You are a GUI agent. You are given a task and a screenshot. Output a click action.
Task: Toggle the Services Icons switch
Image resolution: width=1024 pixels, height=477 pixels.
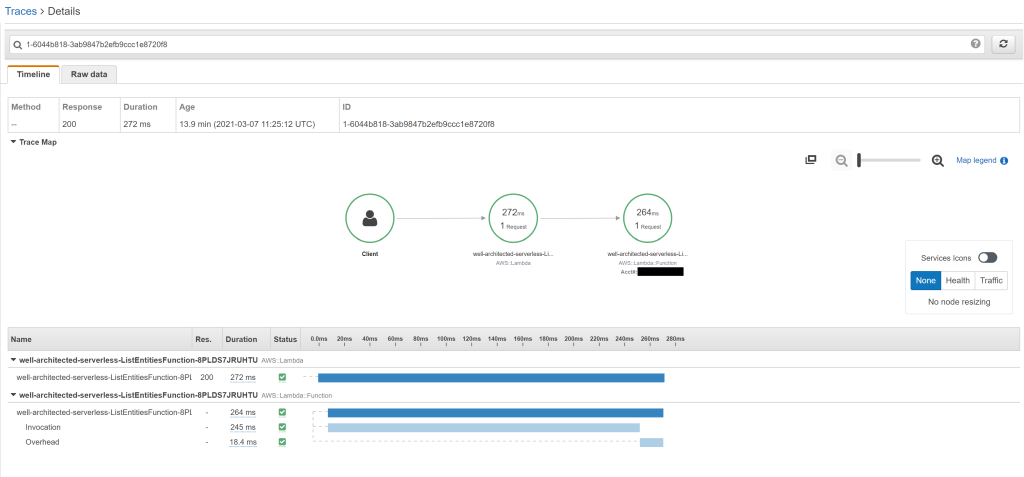(987, 258)
